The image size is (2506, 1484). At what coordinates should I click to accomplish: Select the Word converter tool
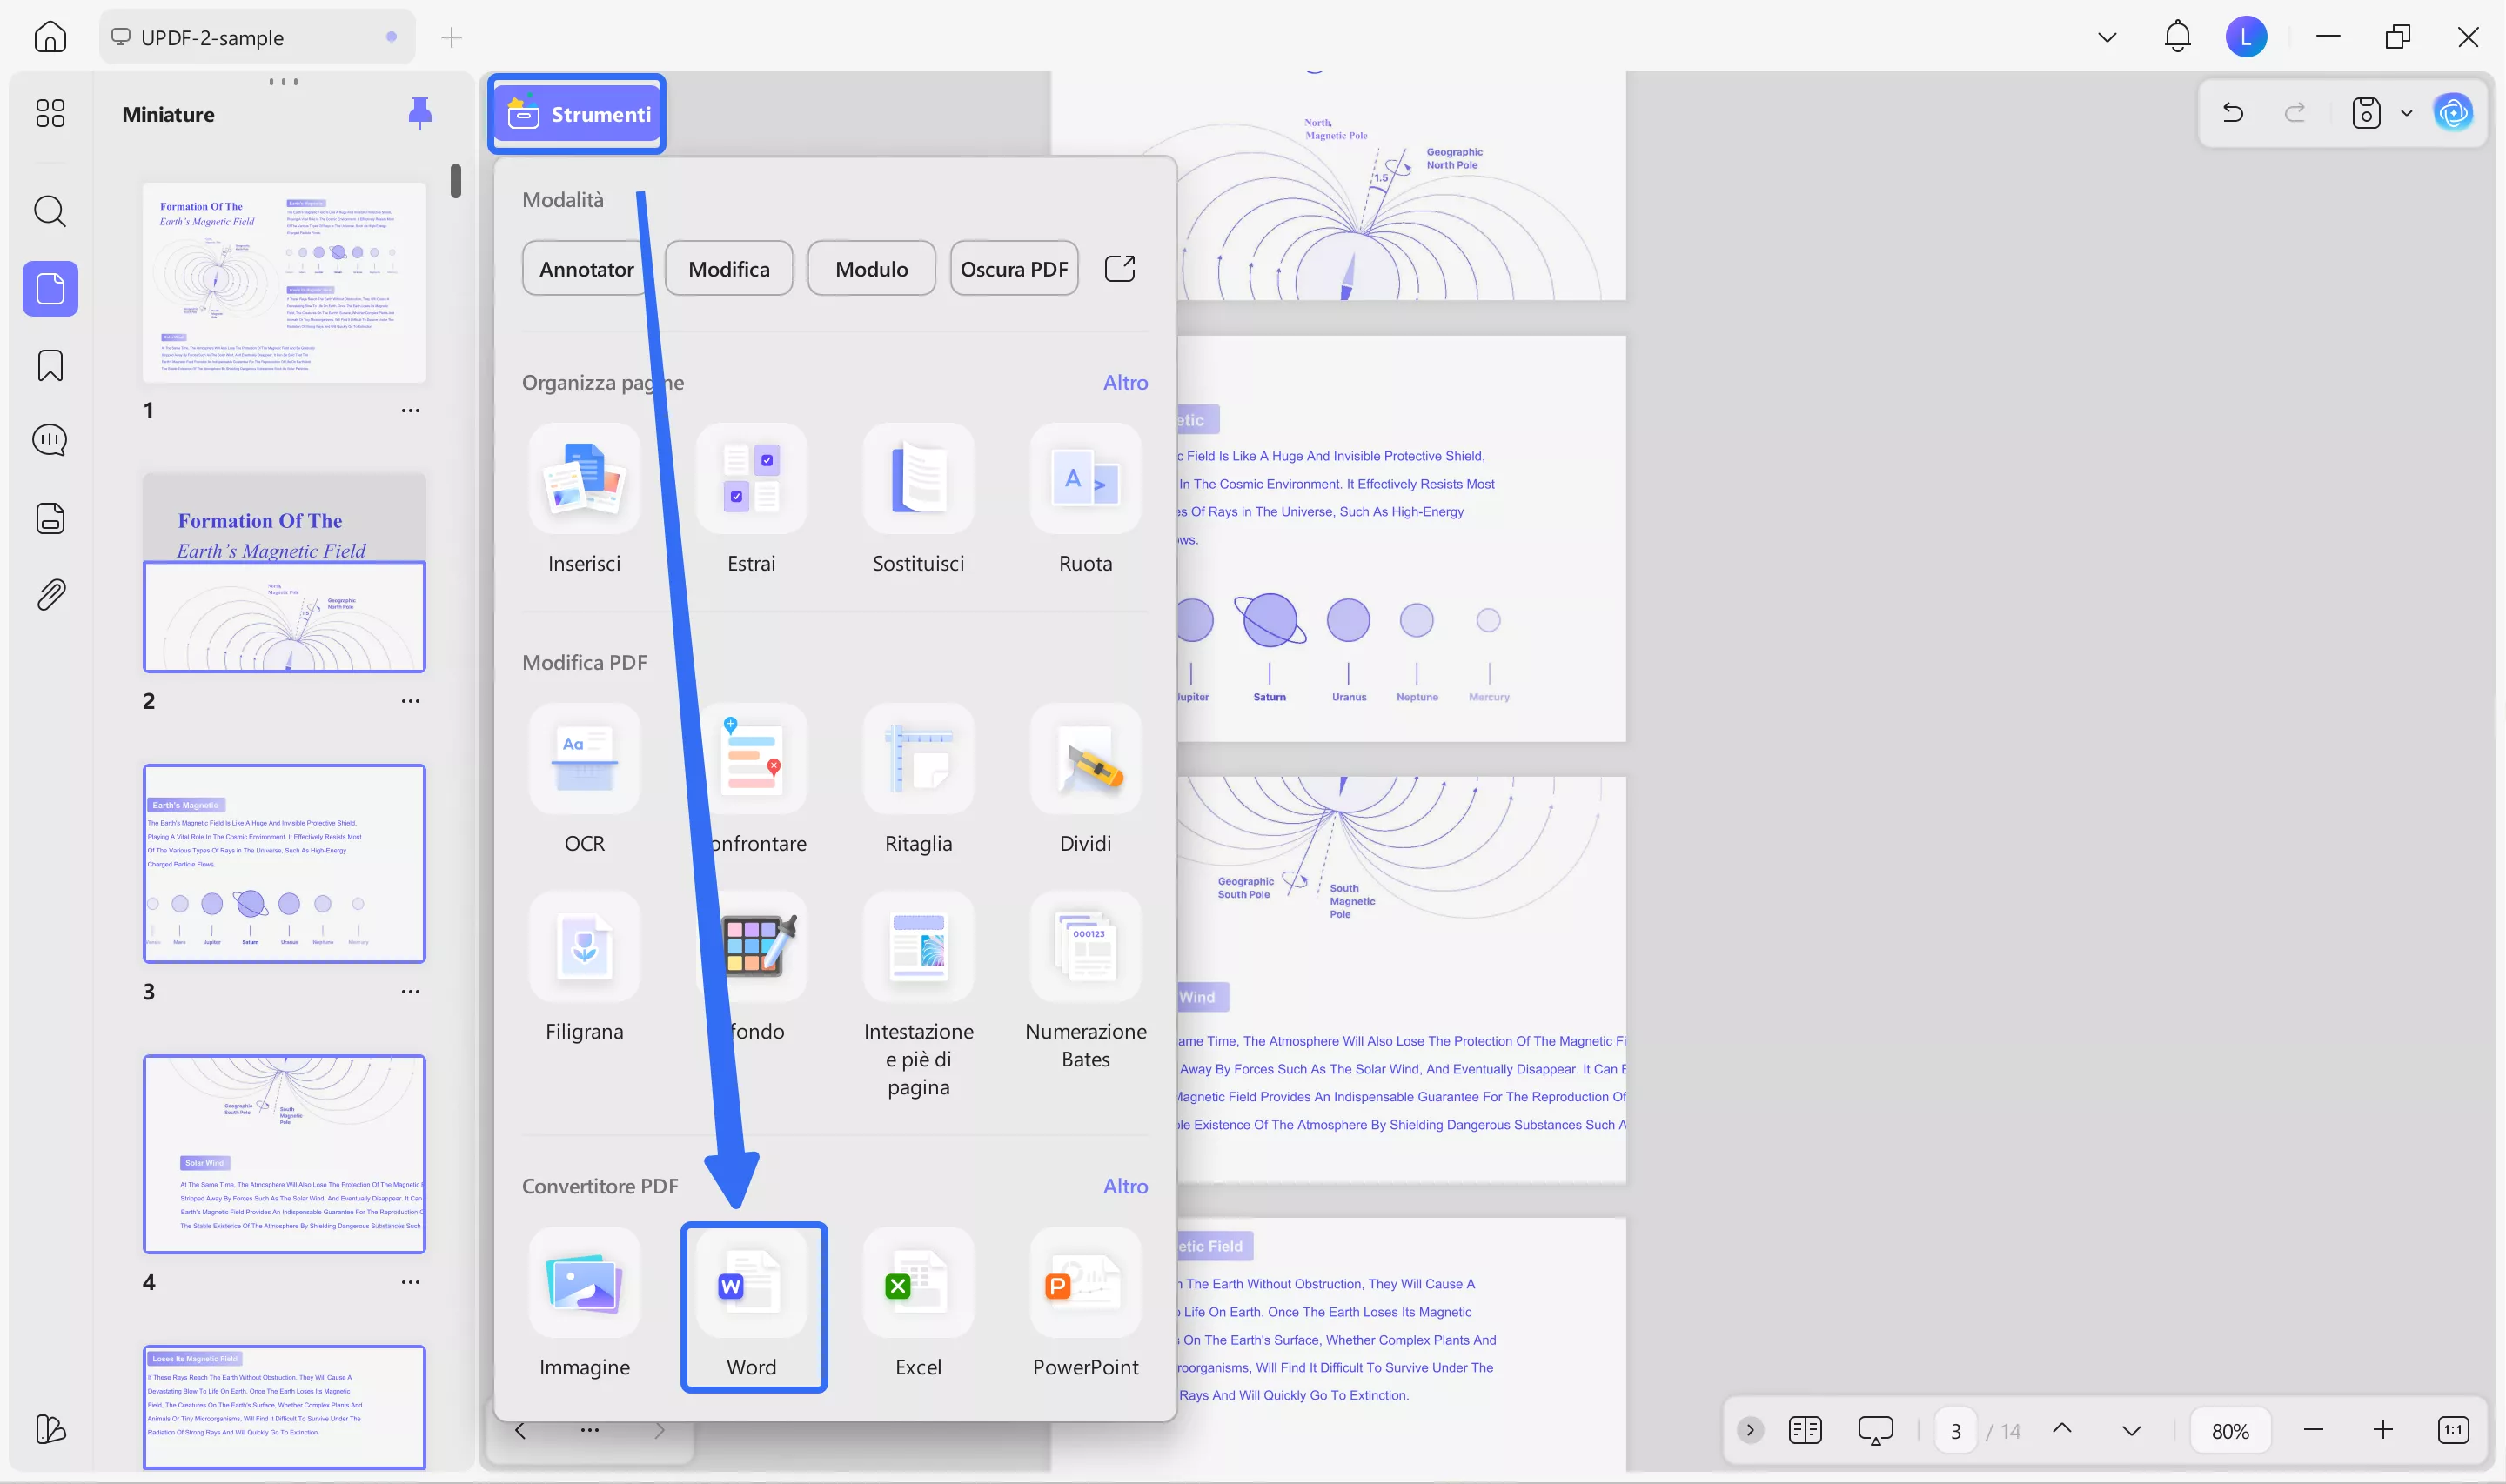coord(753,1305)
